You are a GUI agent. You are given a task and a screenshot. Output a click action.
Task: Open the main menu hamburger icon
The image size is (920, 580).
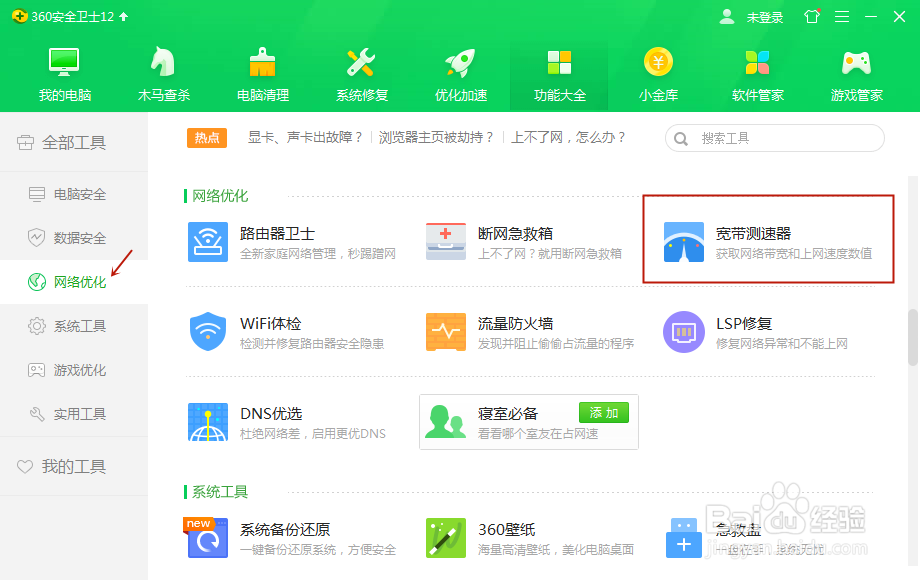842,16
